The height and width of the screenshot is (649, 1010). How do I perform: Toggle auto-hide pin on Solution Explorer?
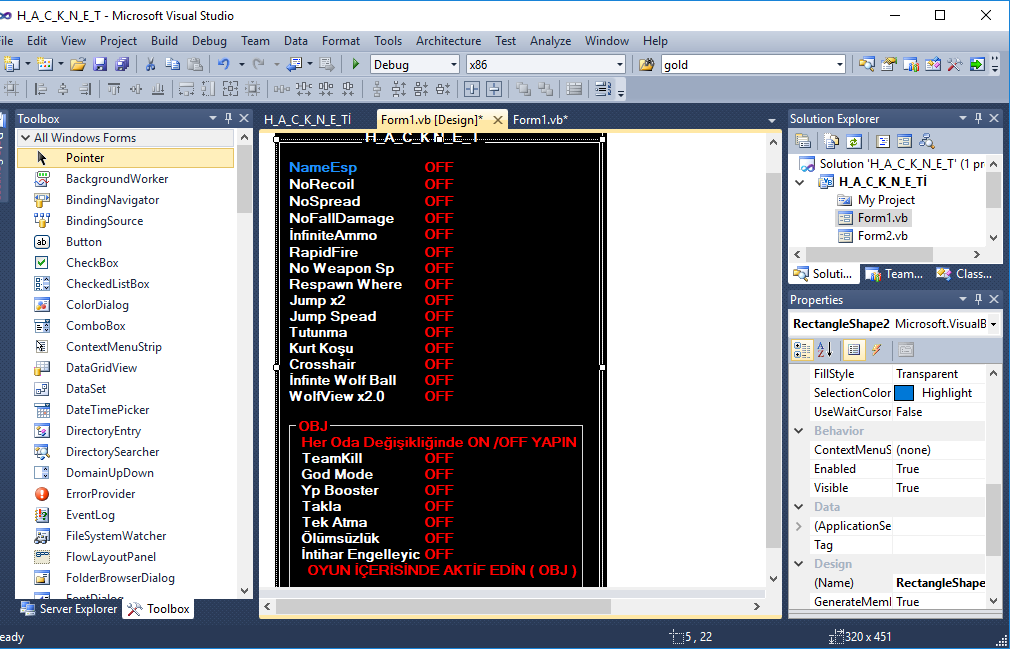(x=978, y=118)
